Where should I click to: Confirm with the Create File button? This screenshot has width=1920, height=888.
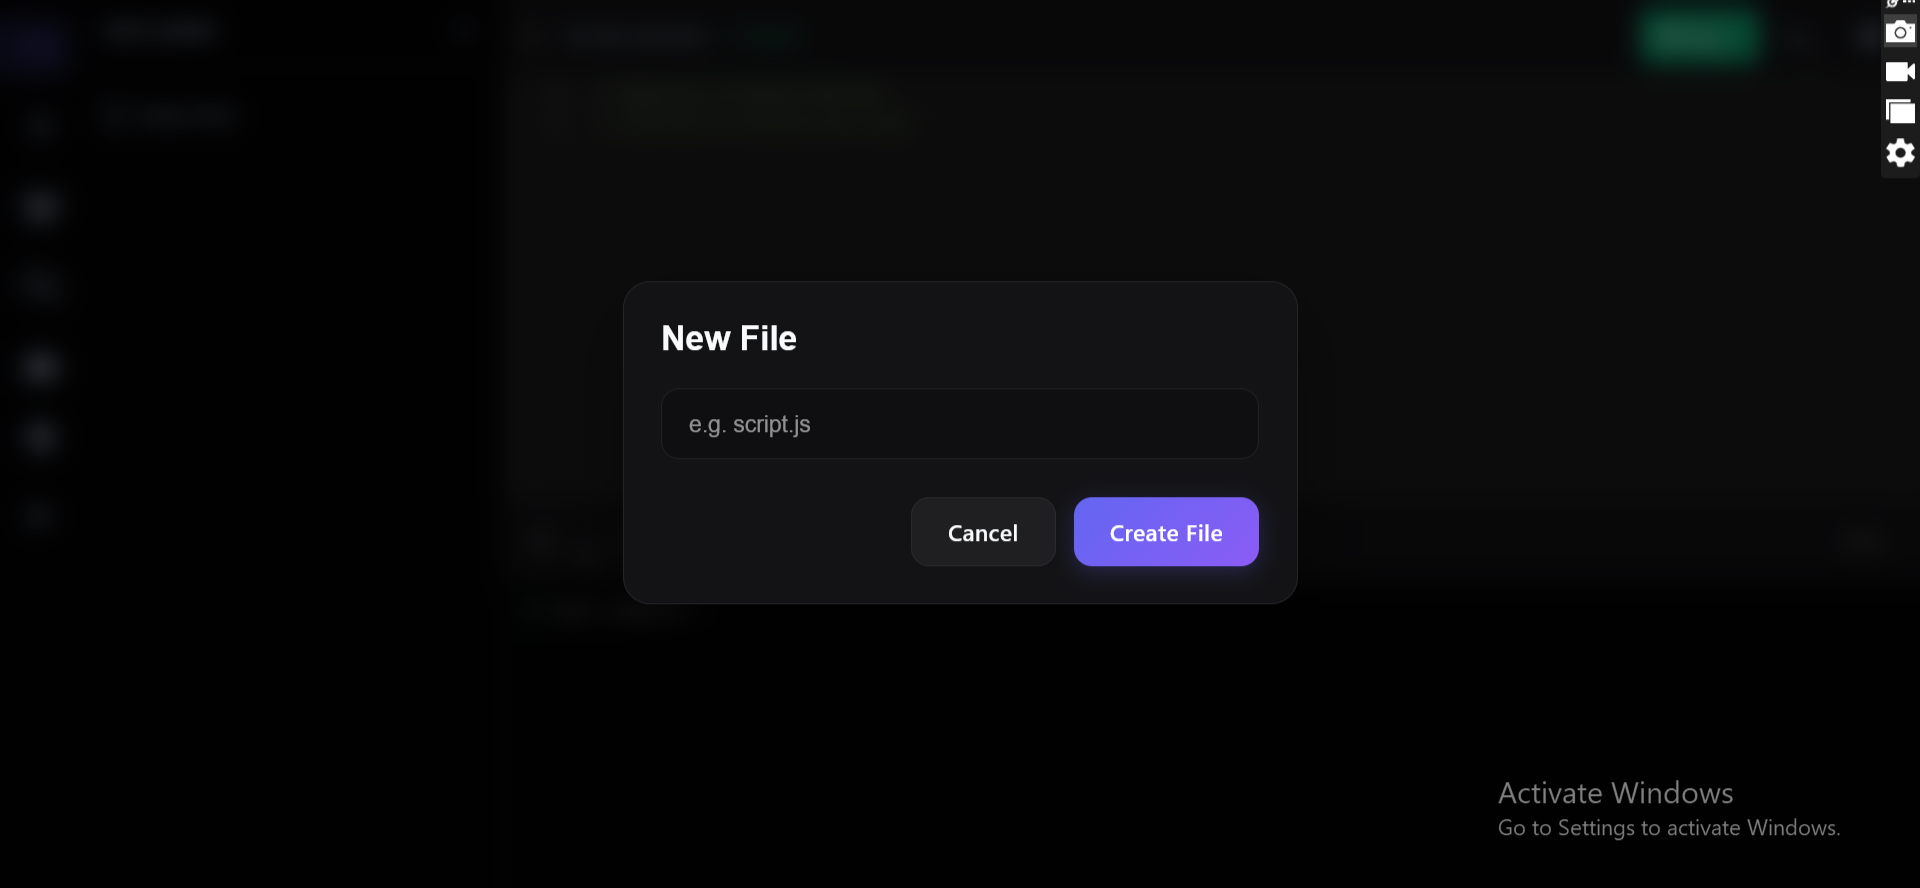point(1166,532)
